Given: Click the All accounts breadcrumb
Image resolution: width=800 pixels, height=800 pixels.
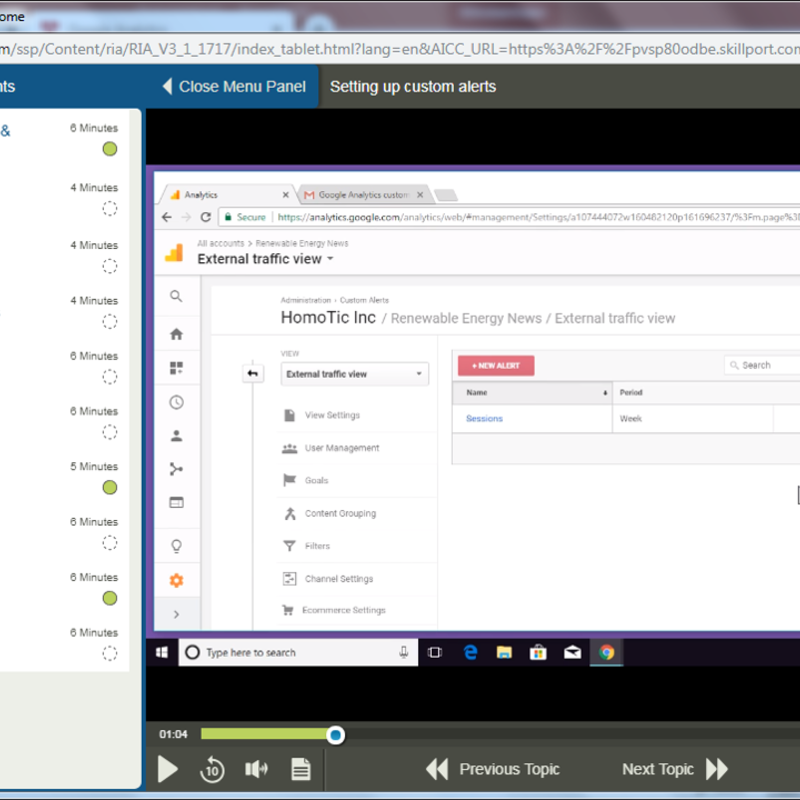Looking at the screenshot, I should (x=220, y=243).
